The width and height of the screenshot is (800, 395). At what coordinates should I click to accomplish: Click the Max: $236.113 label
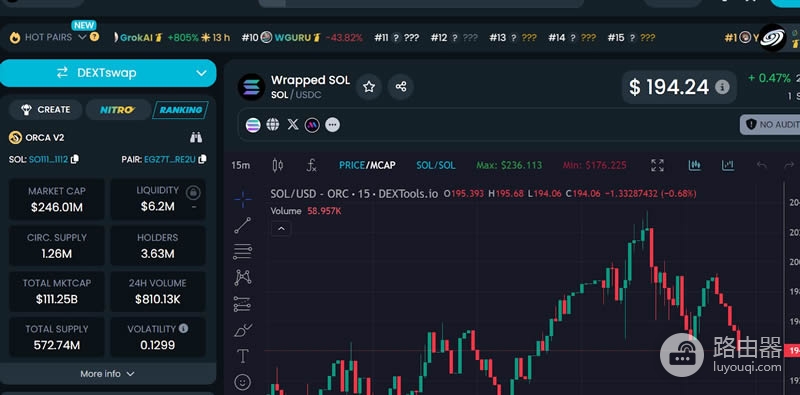509,165
